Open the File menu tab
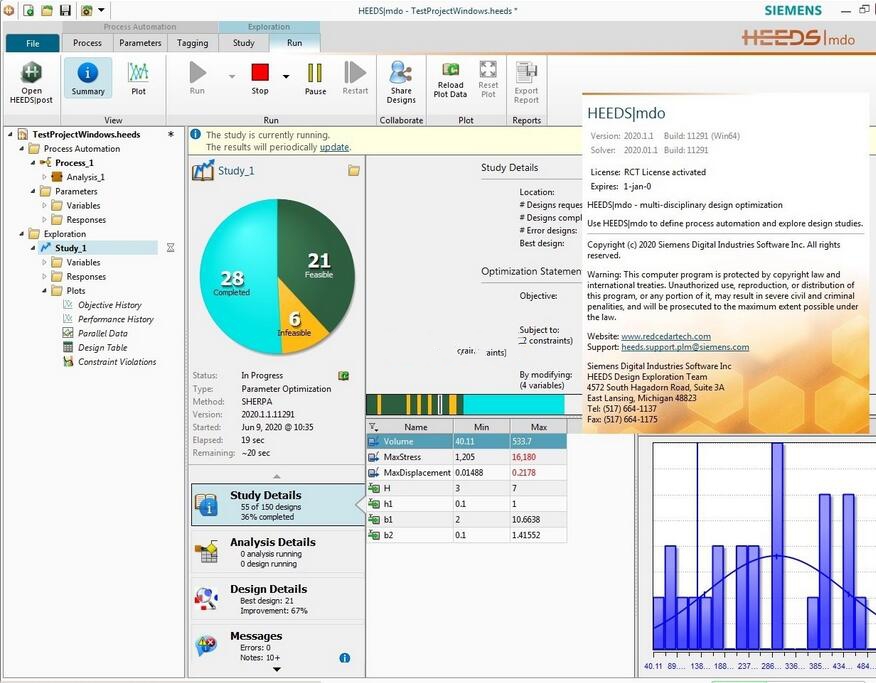The width and height of the screenshot is (876, 683). [32, 43]
